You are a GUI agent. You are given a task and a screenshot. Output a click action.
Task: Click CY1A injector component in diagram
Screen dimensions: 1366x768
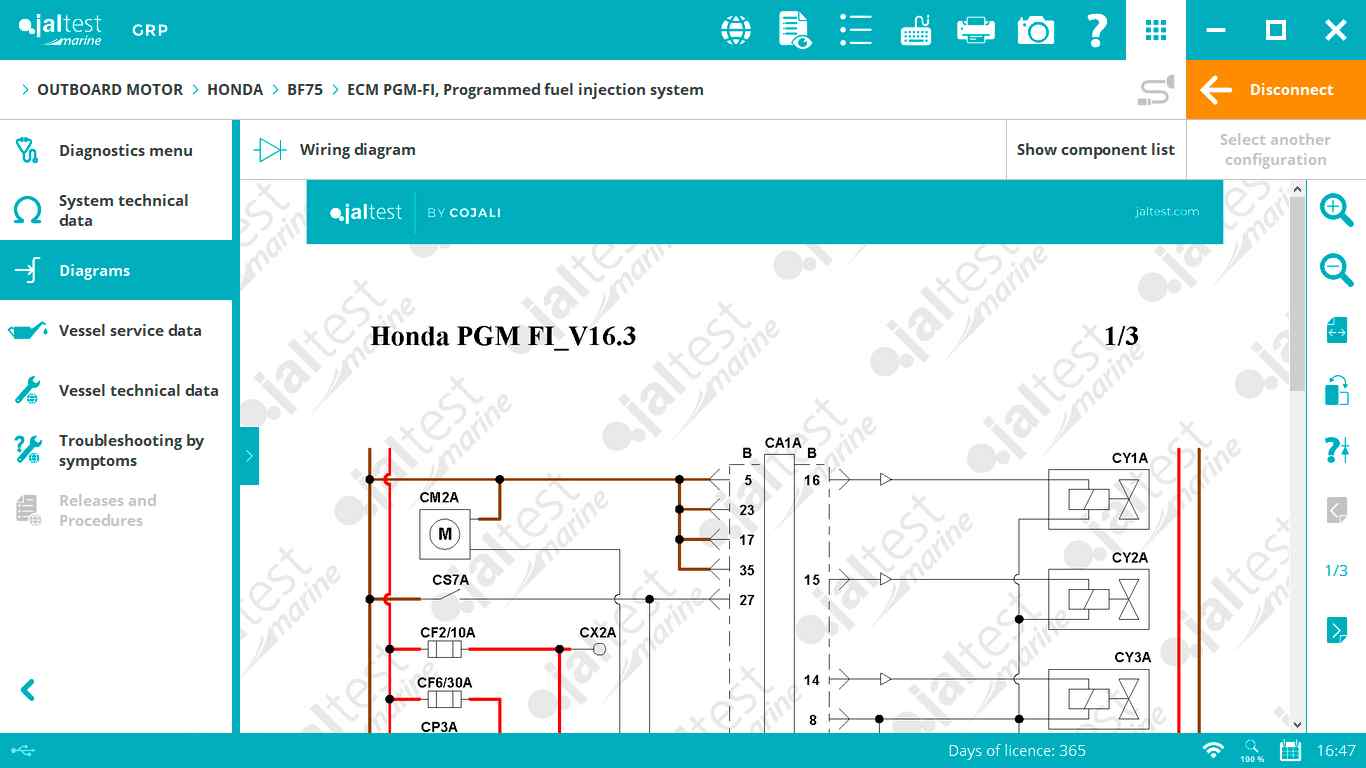1098,499
